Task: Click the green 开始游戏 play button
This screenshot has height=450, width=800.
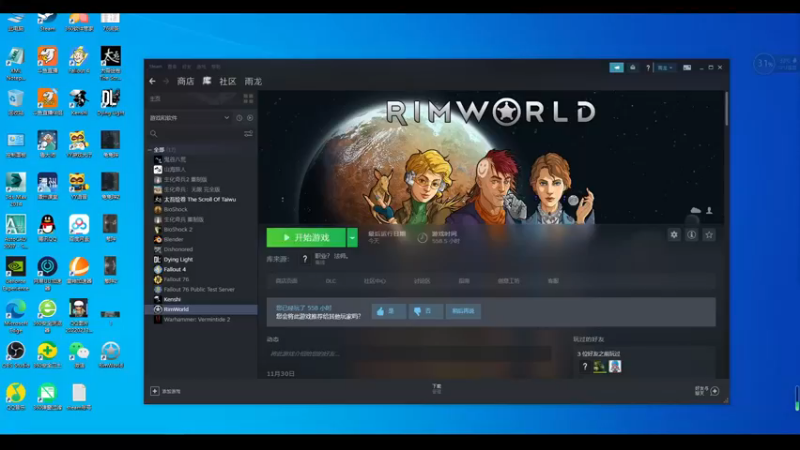Action: 306,238
